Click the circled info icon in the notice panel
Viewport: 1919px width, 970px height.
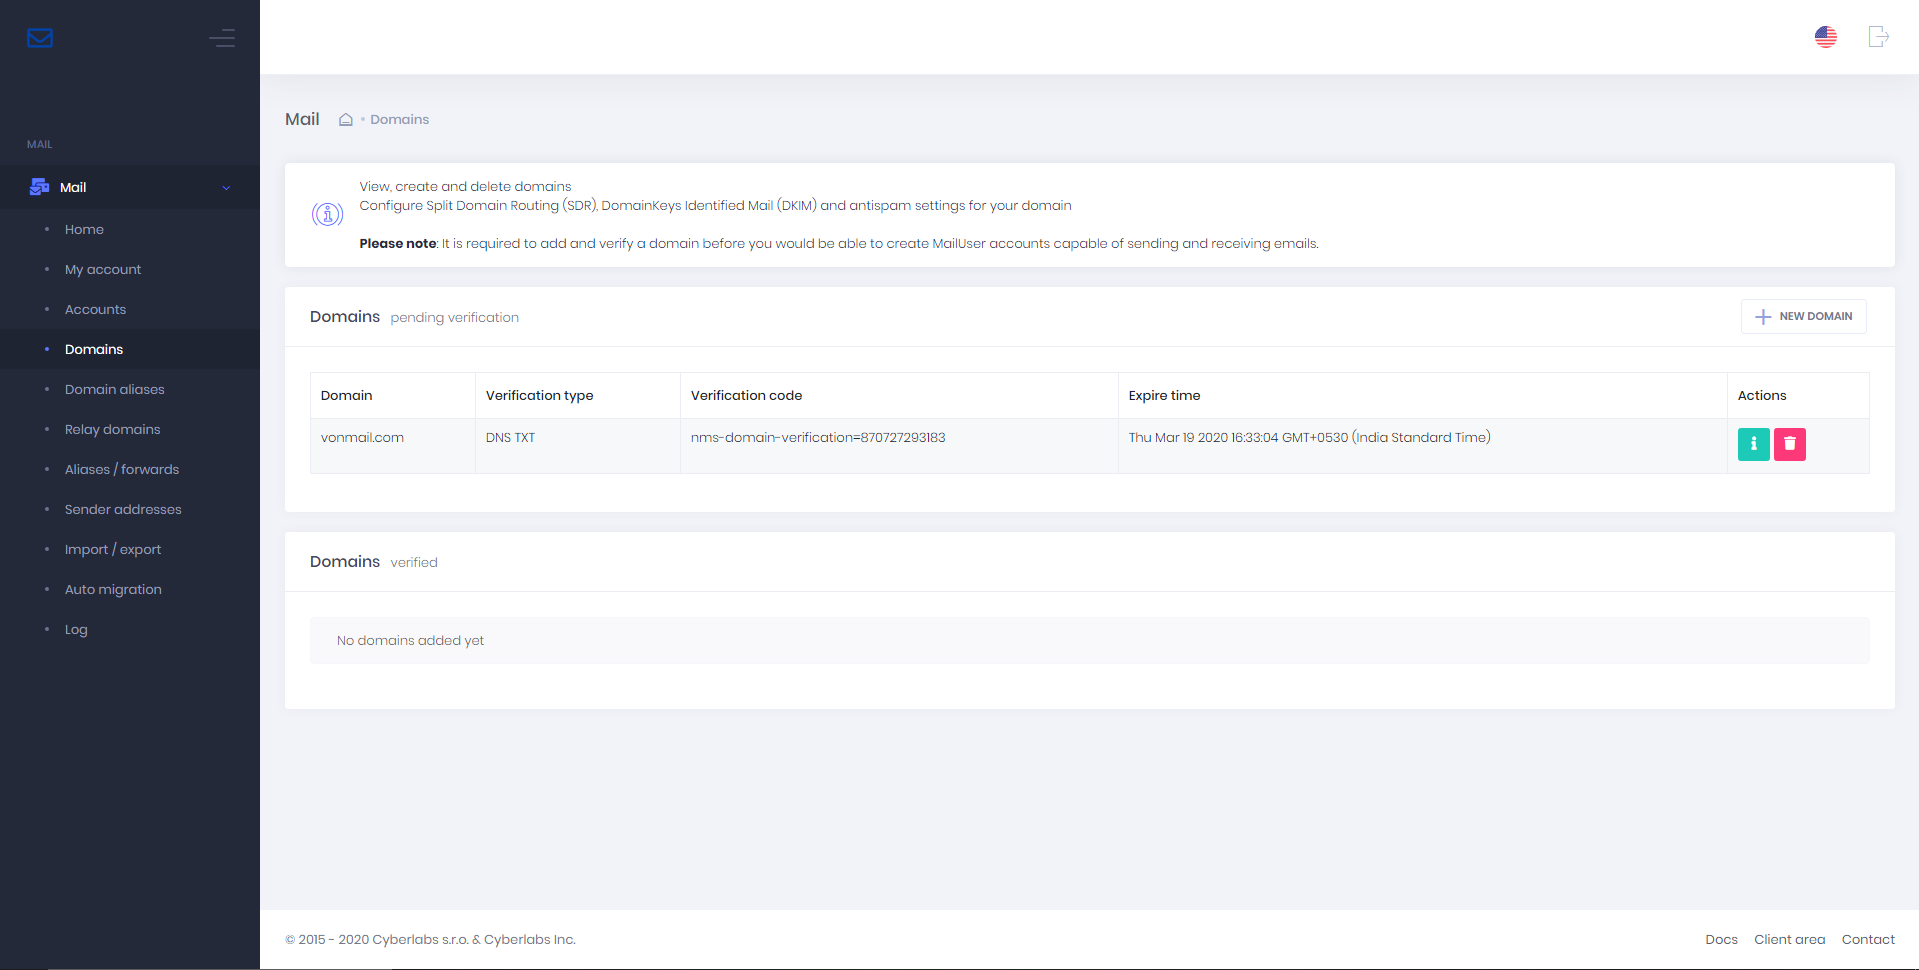pyautogui.click(x=327, y=214)
